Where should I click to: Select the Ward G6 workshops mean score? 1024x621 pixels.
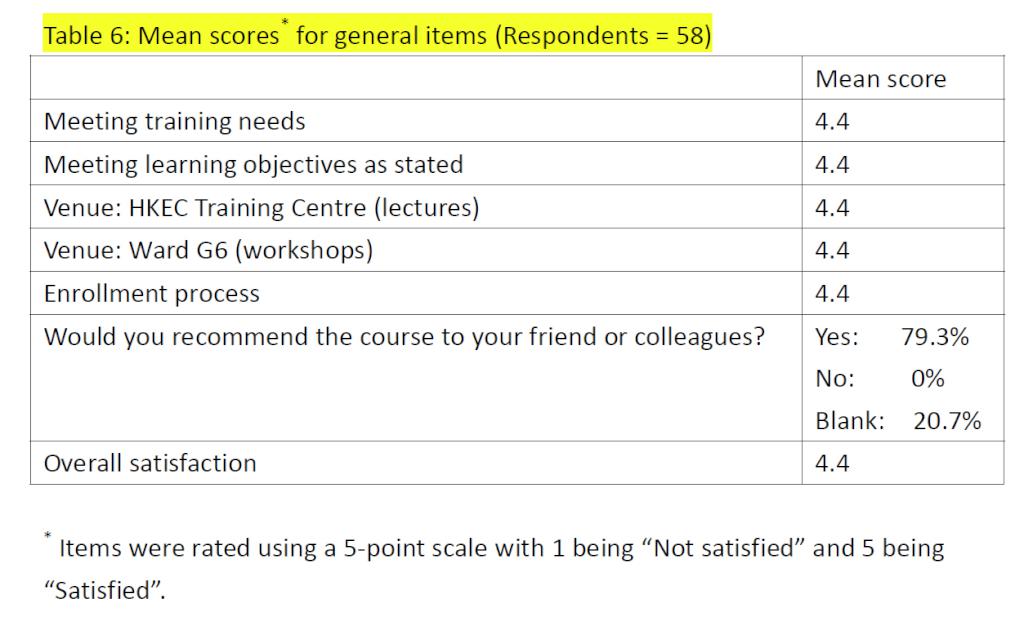tap(832, 250)
